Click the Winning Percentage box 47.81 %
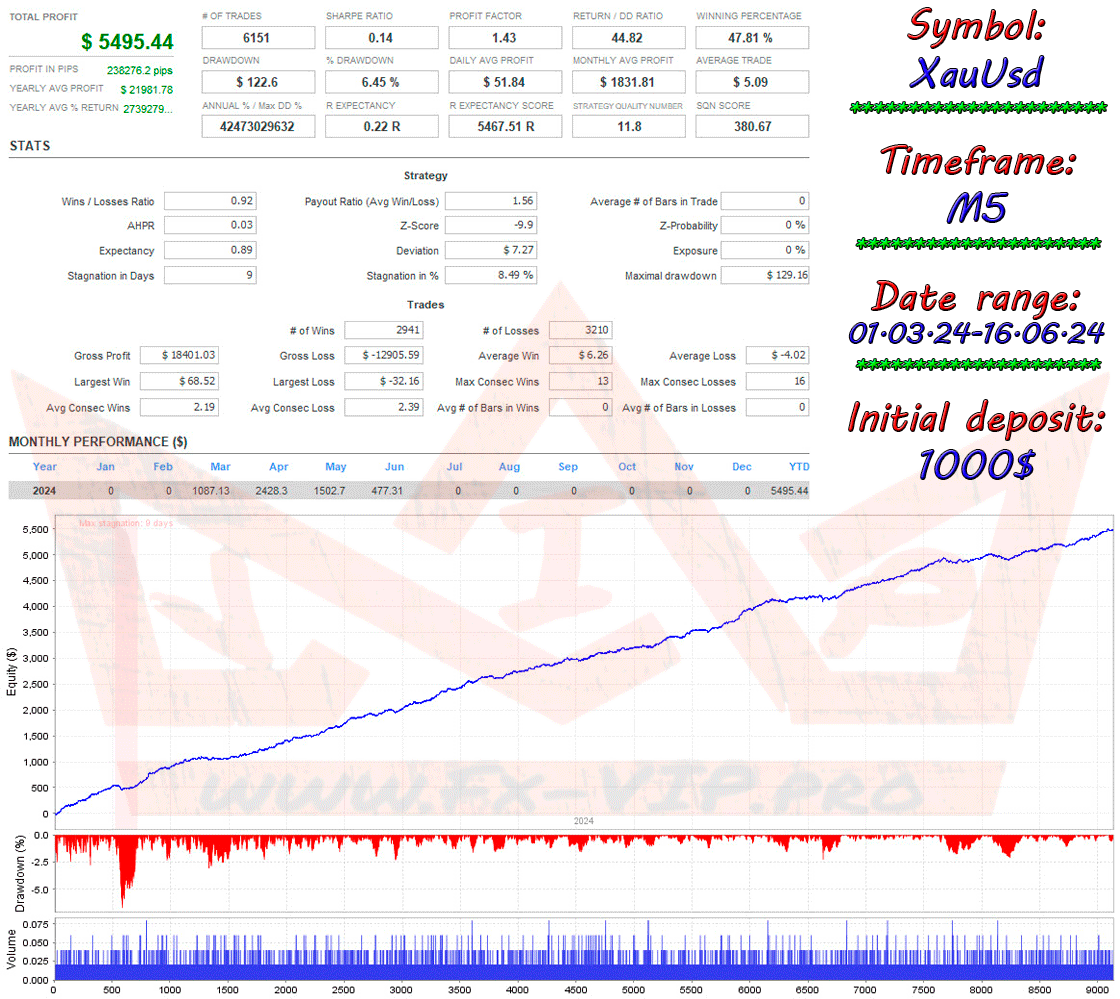Screen dimensions: 1120x999 tap(751, 38)
